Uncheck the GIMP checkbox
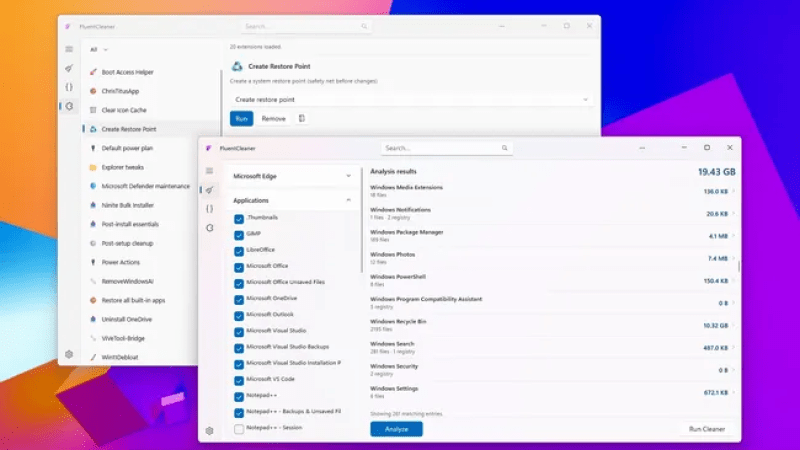 pos(239,235)
